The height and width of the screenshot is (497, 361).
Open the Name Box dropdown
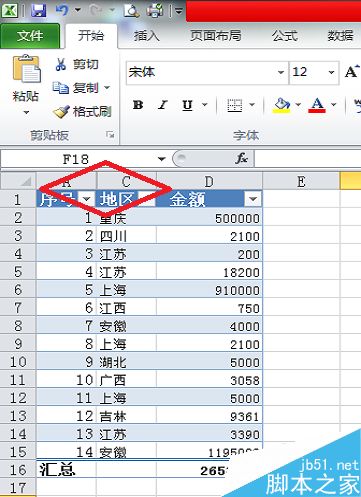pos(162,159)
